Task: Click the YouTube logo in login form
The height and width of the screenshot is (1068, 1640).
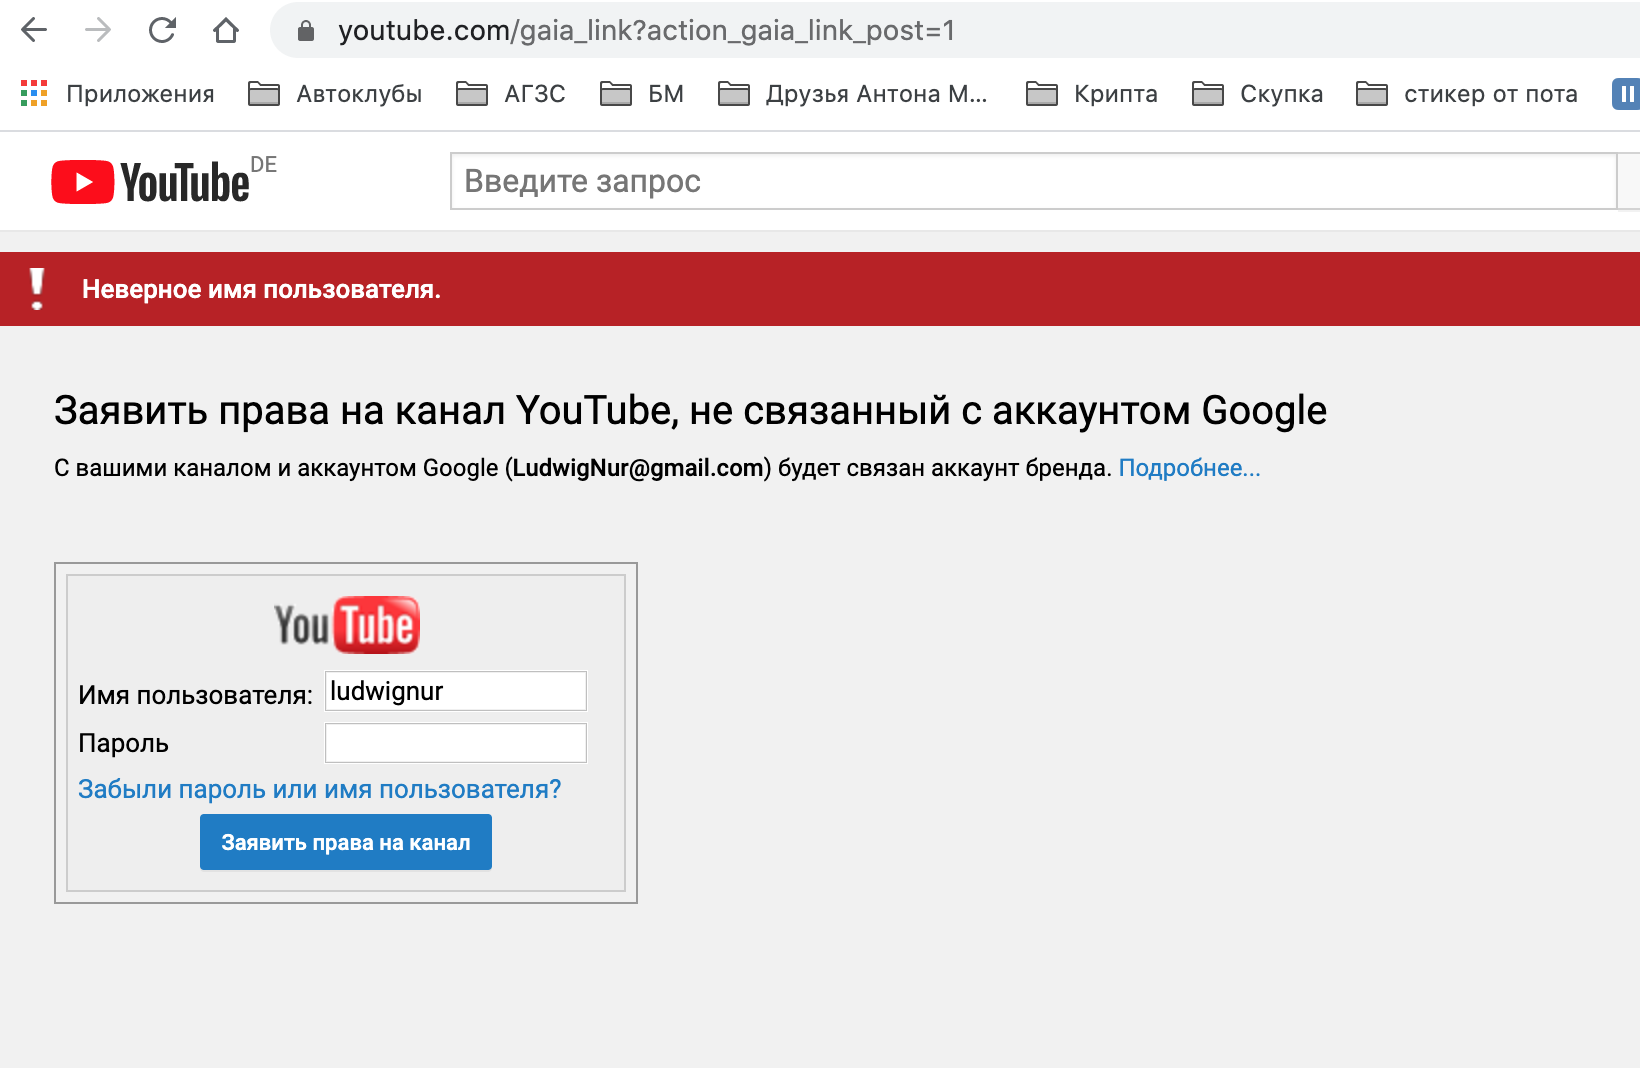Action: 346,625
